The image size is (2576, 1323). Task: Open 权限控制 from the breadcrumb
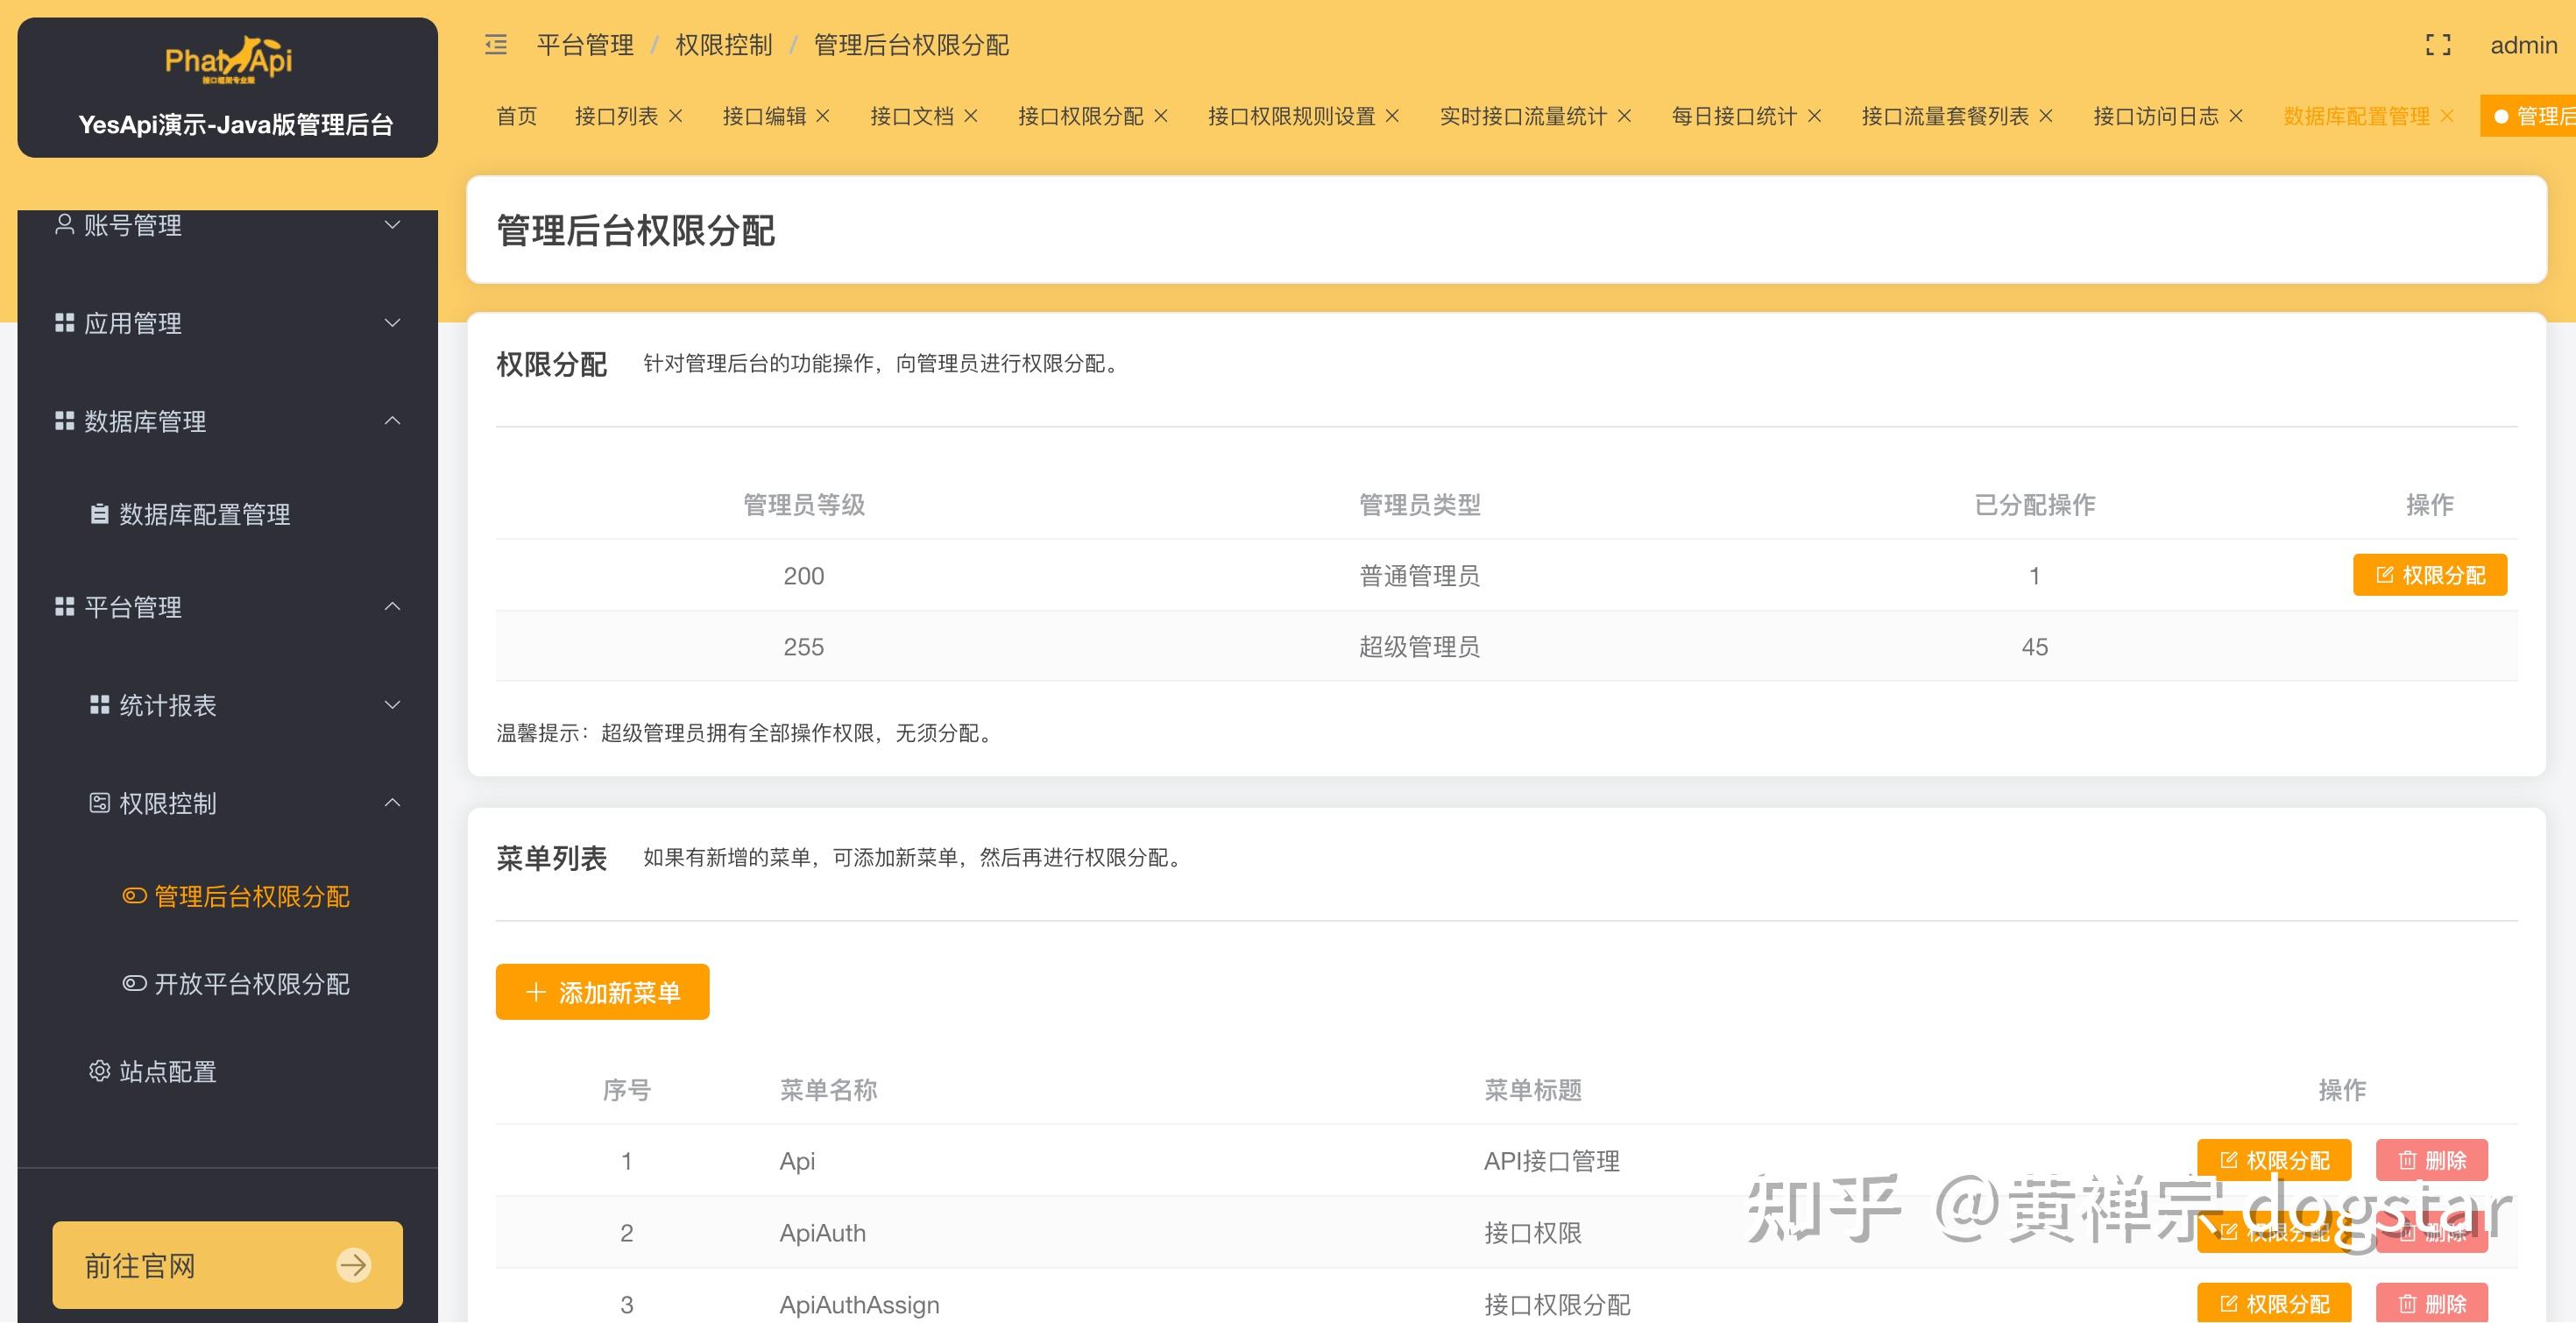click(x=723, y=45)
